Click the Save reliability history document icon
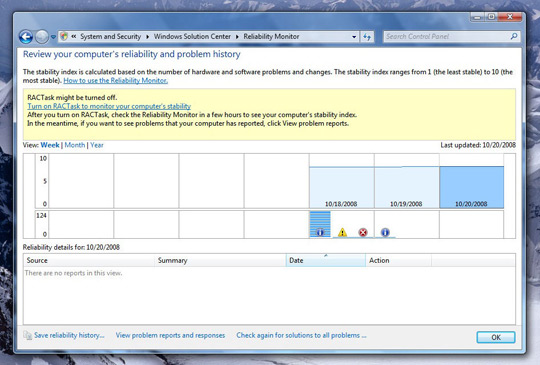This screenshot has height=365, width=540. click(x=28, y=335)
